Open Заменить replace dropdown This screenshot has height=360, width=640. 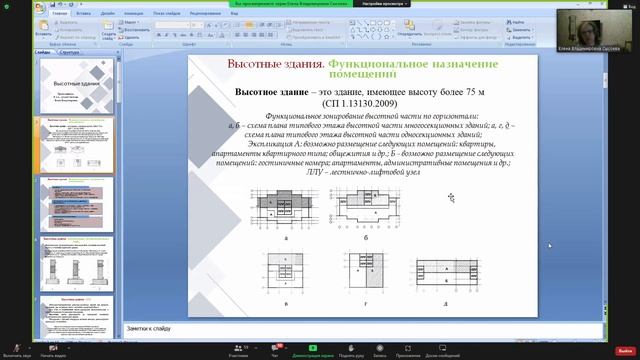point(519,30)
